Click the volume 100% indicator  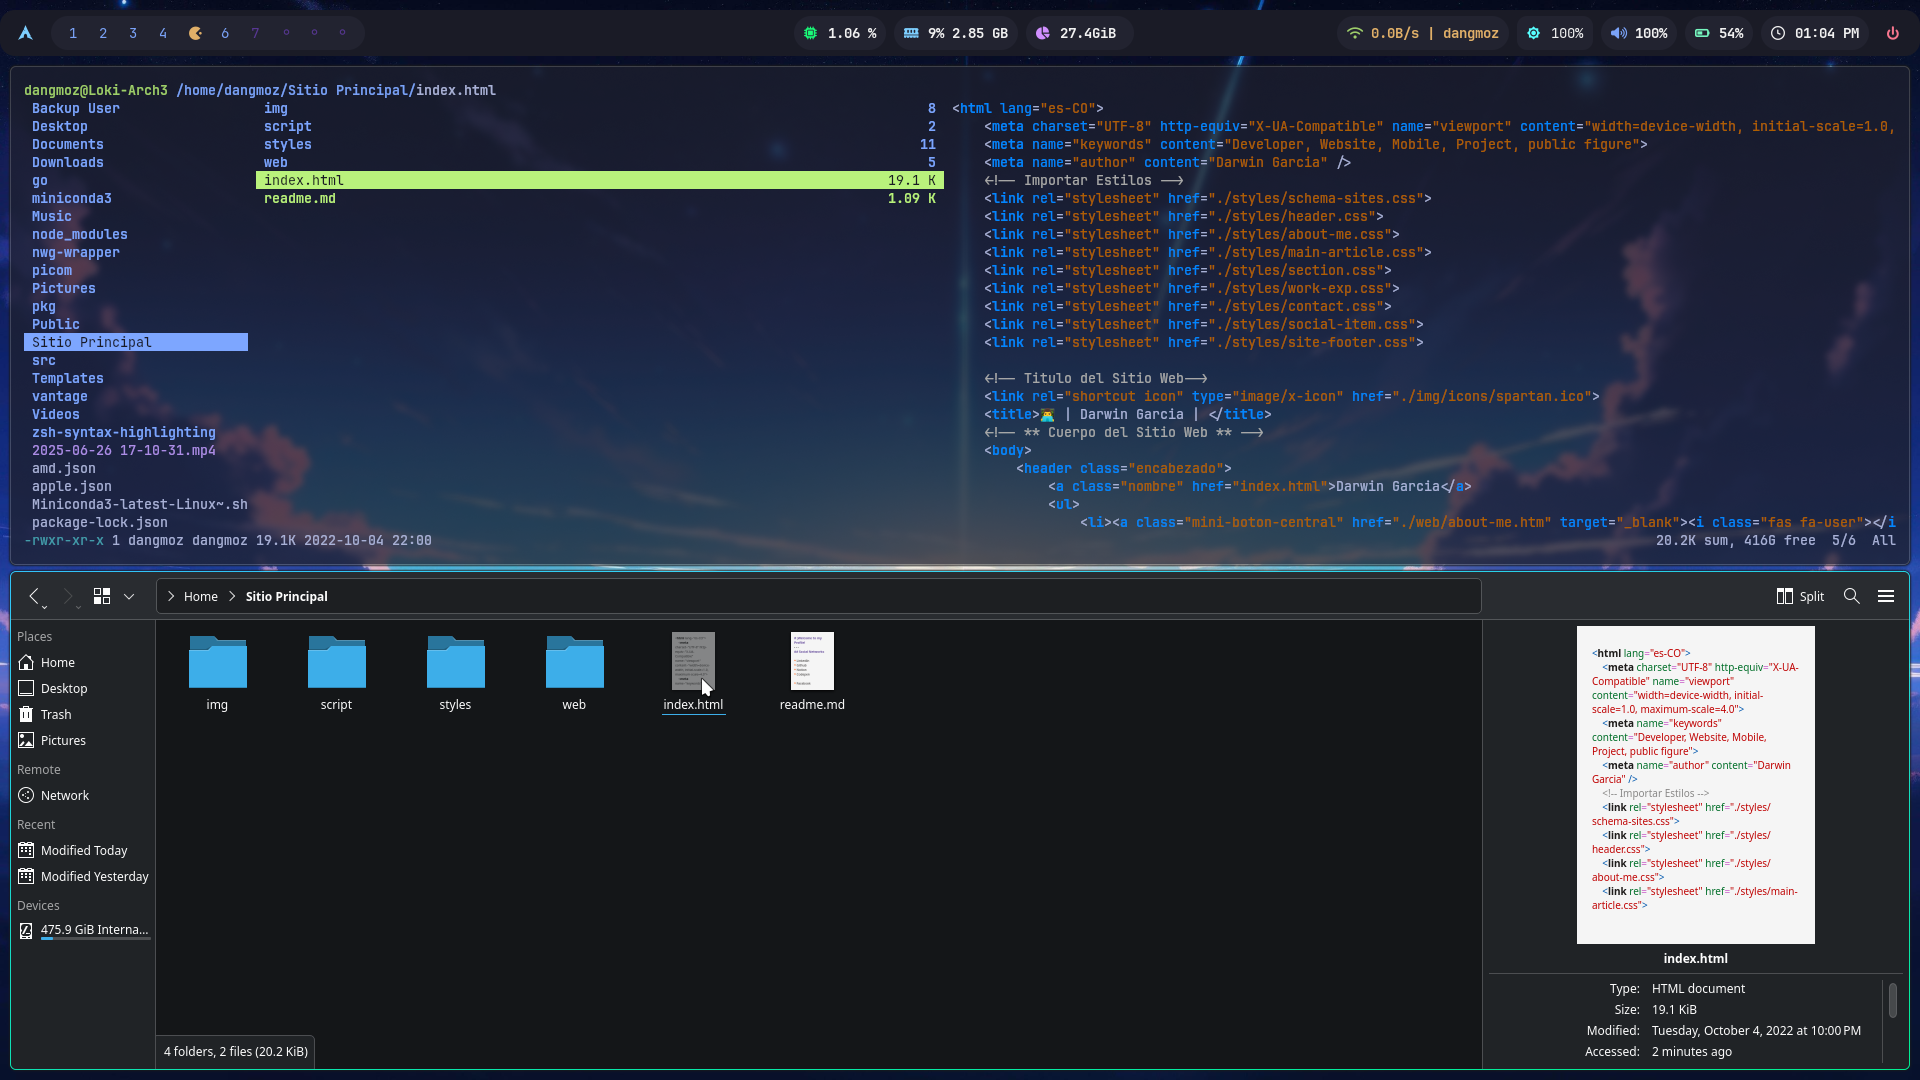click(1639, 33)
